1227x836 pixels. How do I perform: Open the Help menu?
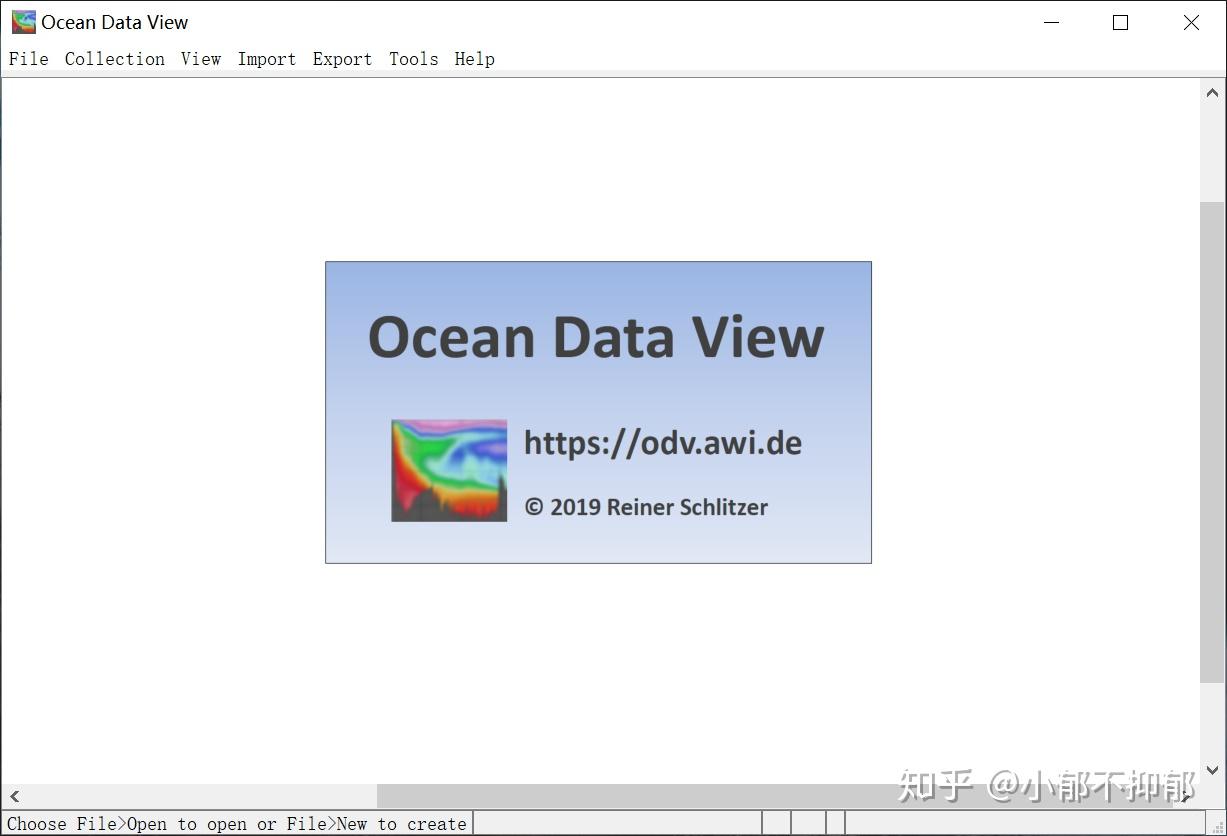tap(474, 59)
